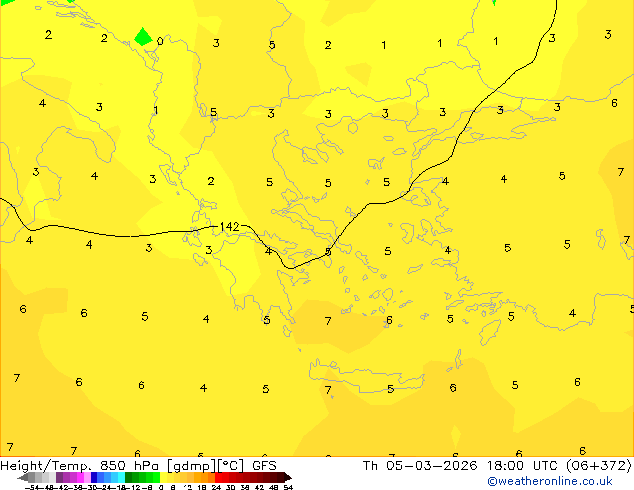This screenshot has width=634, height=490.
Task: Click the 30 legend scale value
Action: [x=231, y=488]
